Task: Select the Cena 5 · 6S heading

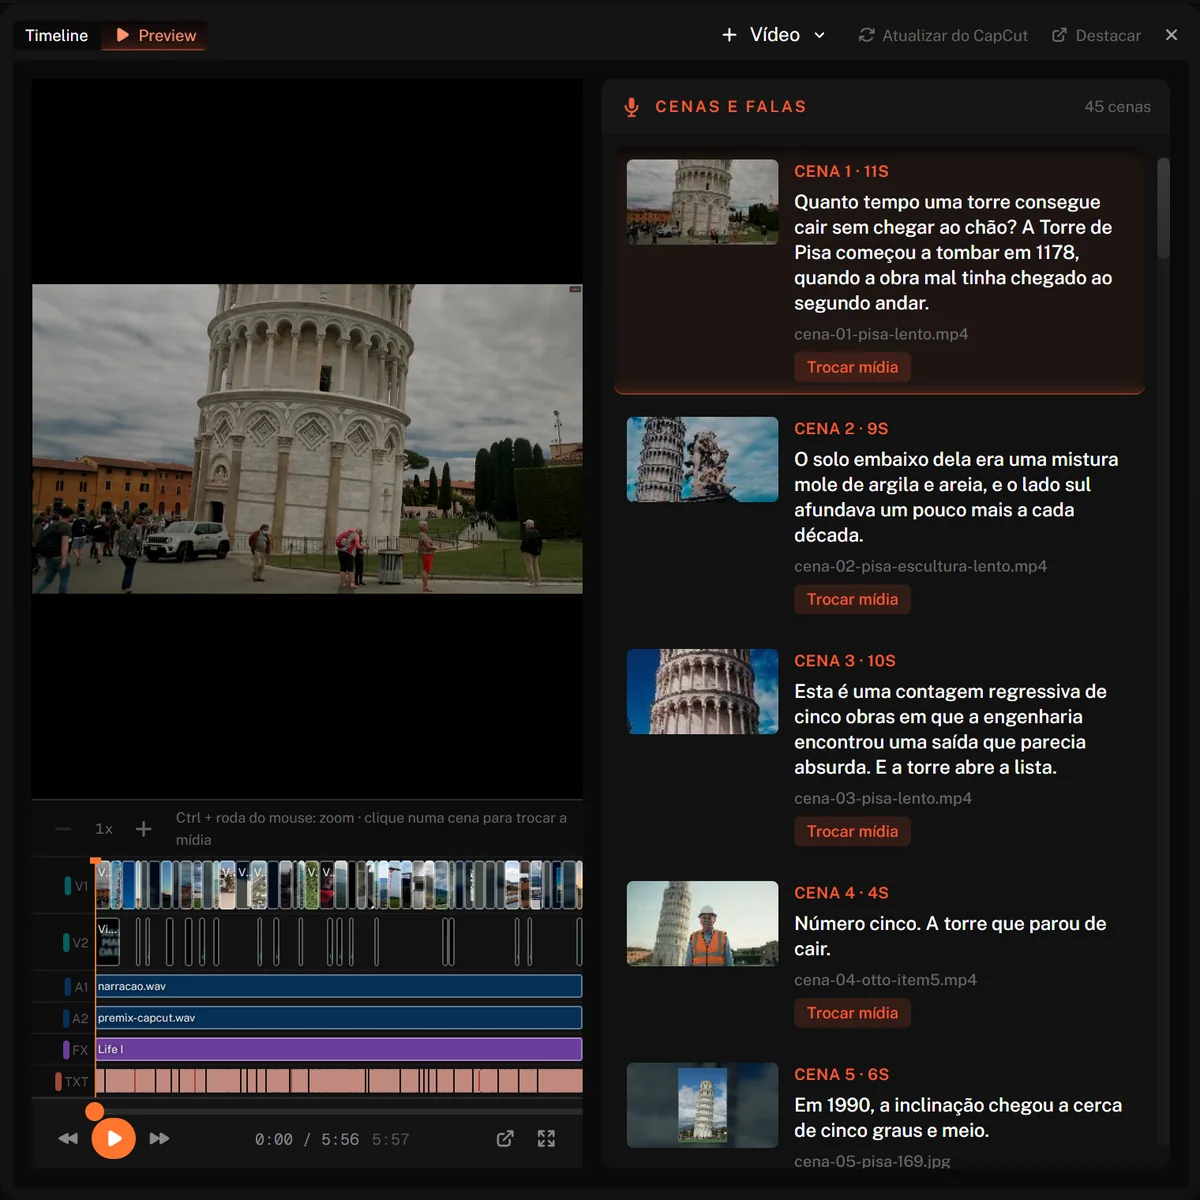Action: coord(841,1074)
